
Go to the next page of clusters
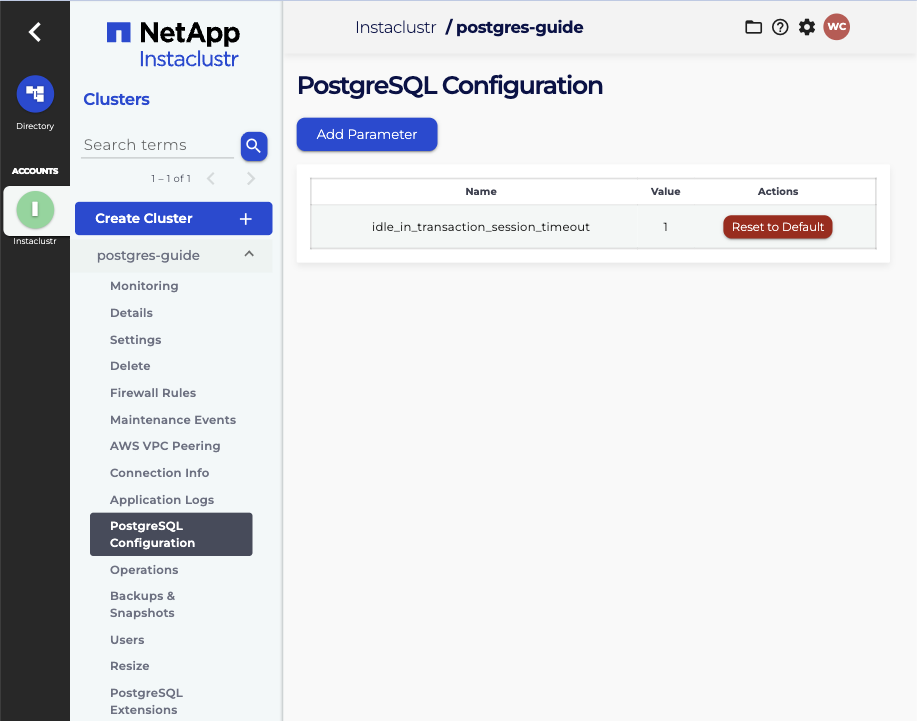(250, 179)
